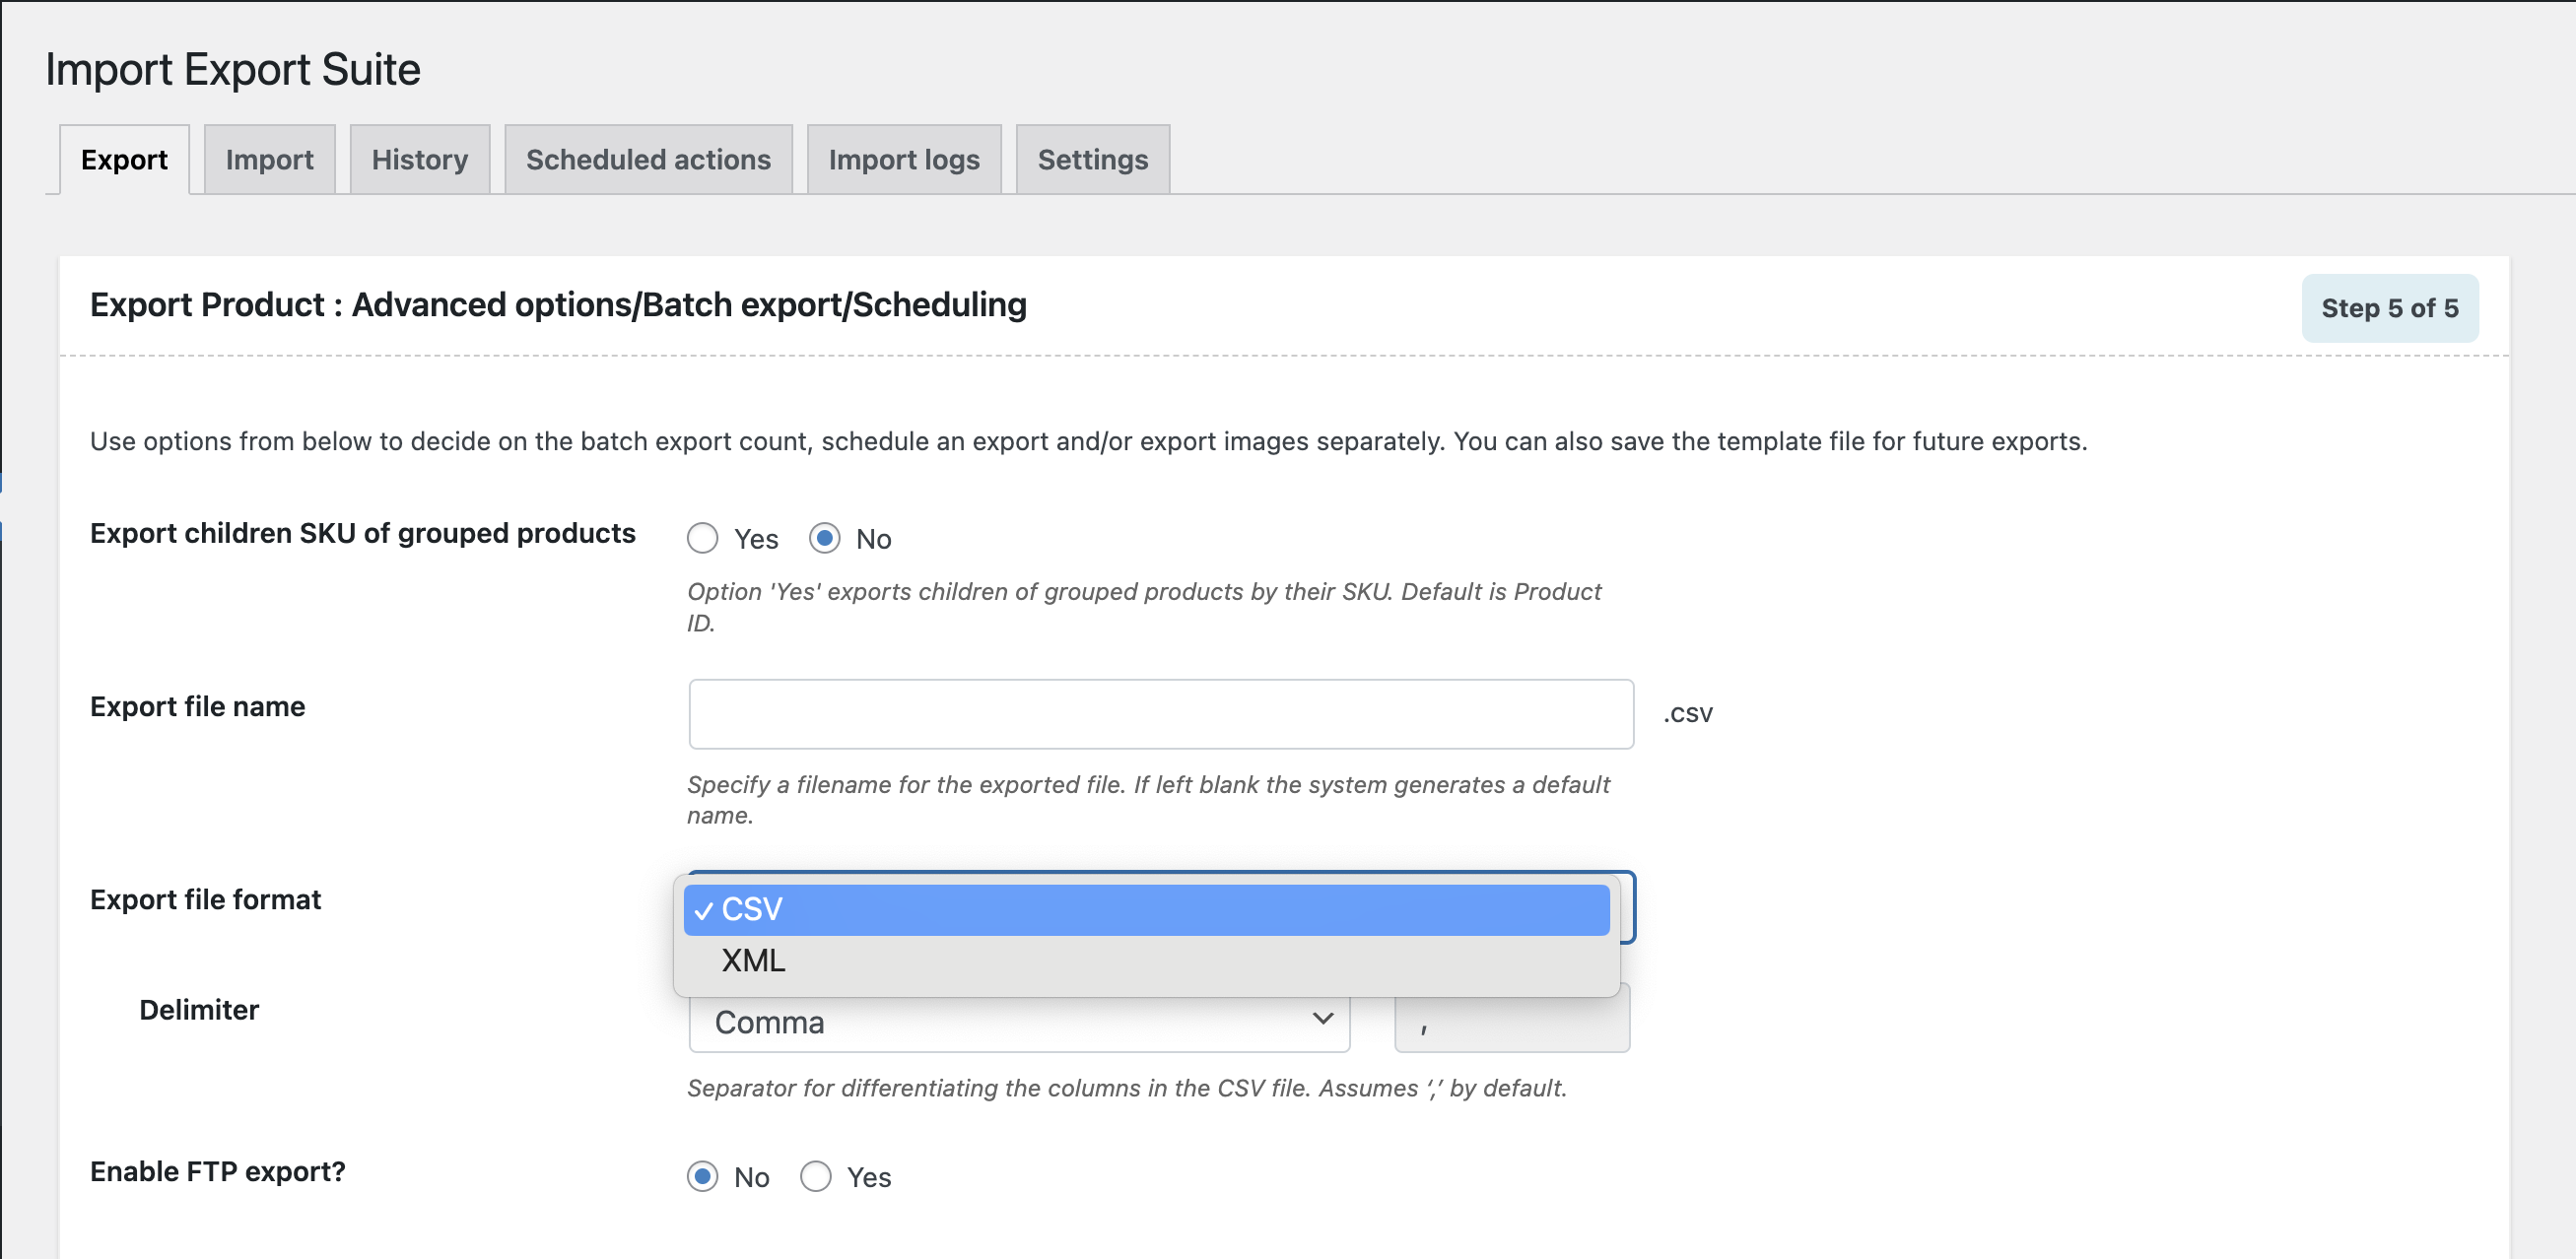The image size is (2576, 1259).
Task: Select No for FTP export
Action: 703,1176
